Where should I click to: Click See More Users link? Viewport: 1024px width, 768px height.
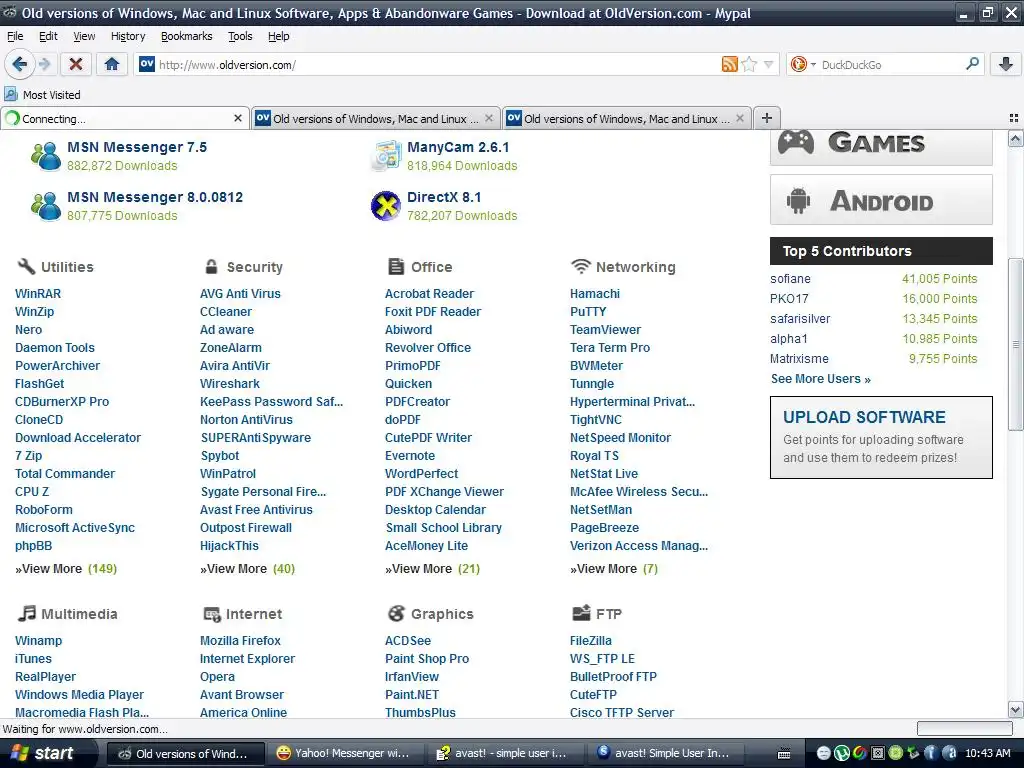(821, 378)
